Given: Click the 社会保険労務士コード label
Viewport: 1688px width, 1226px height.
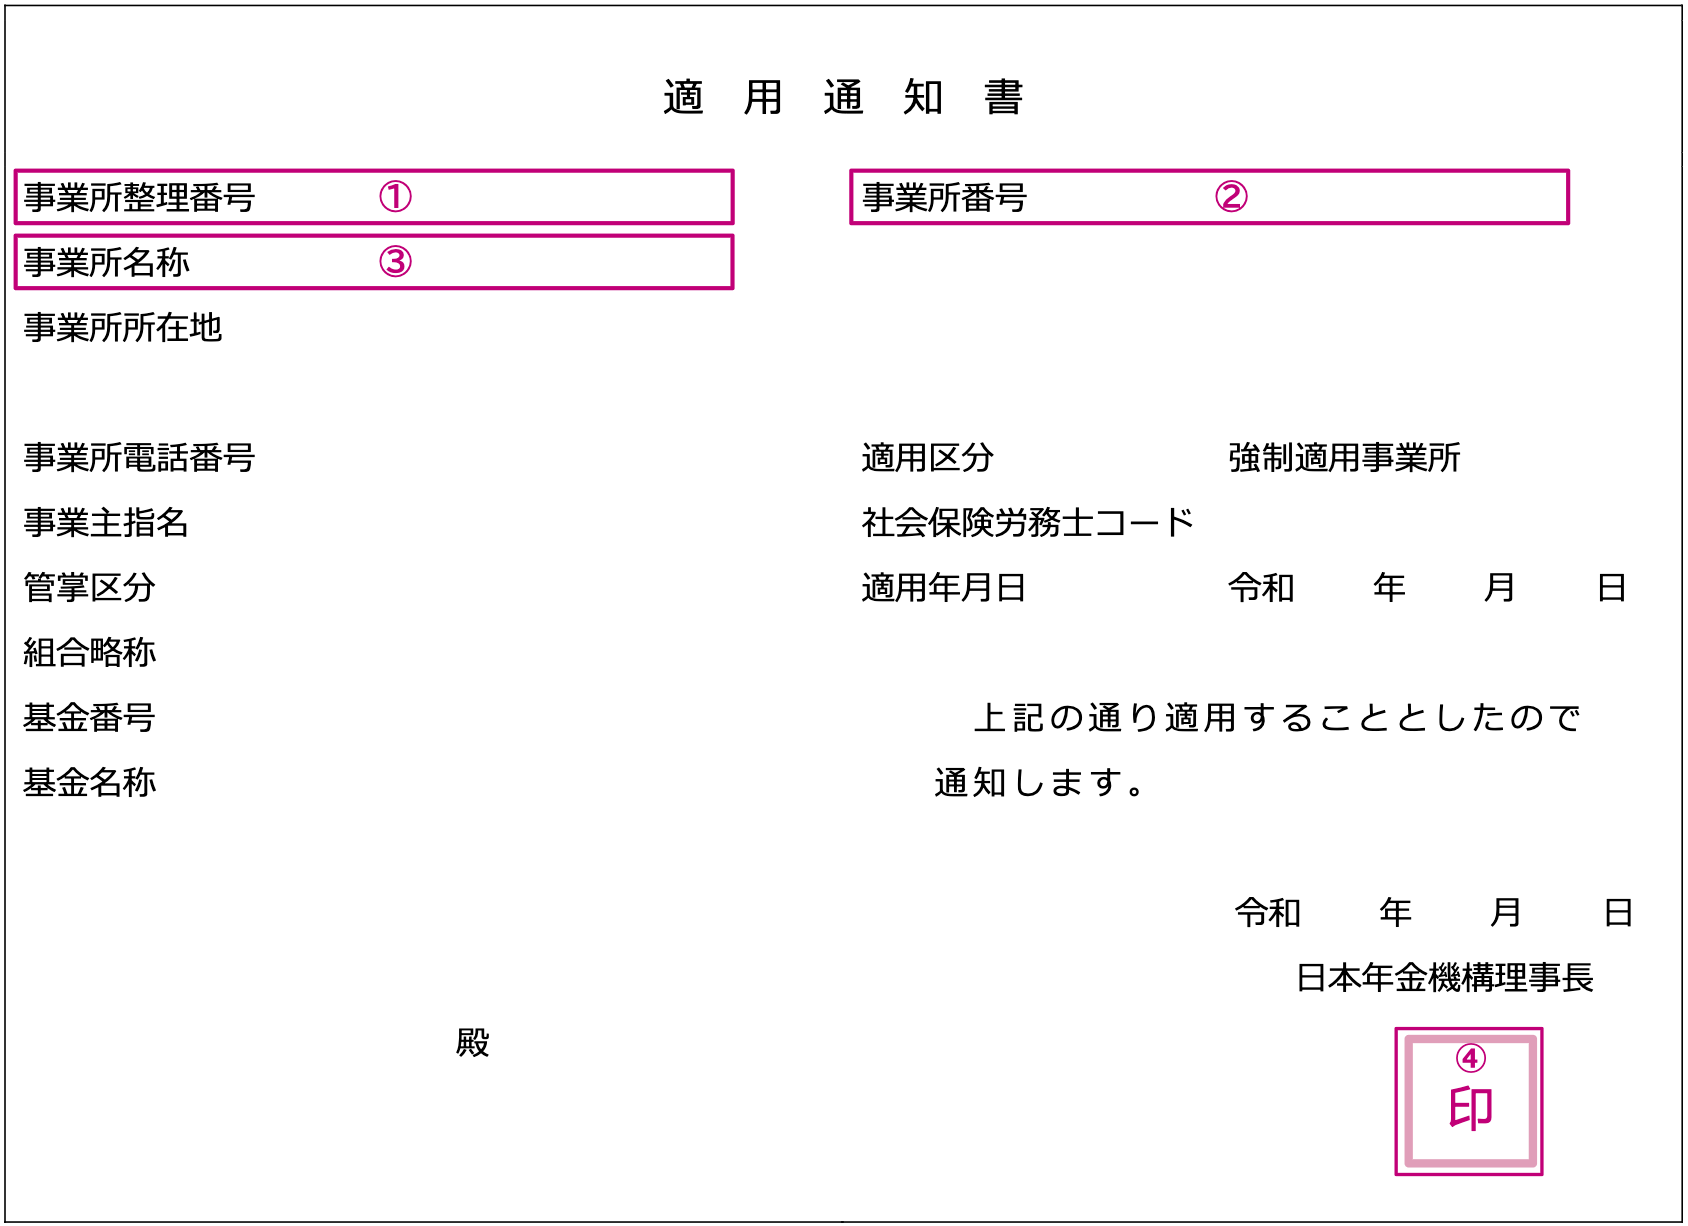Looking at the screenshot, I should 1028,522.
